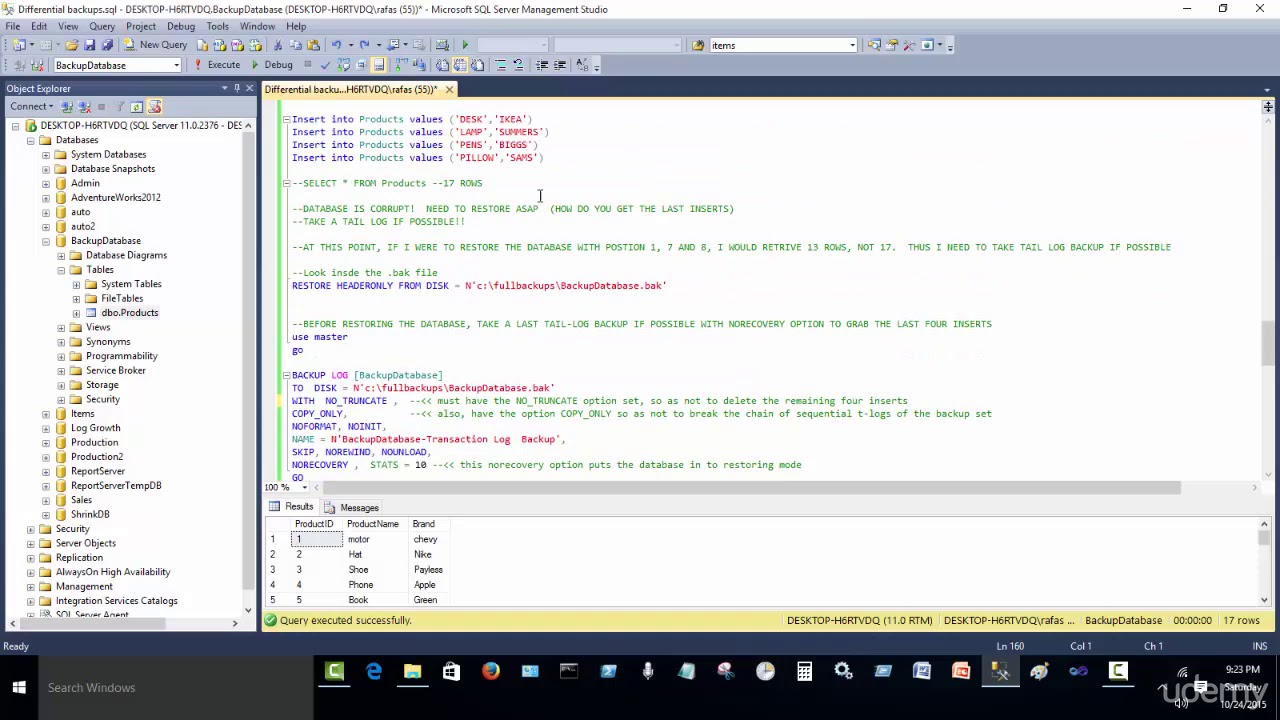This screenshot has width=1280, height=720.
Task: Expand the AdventureWorks2012 database node
Action: coord(46,198)
